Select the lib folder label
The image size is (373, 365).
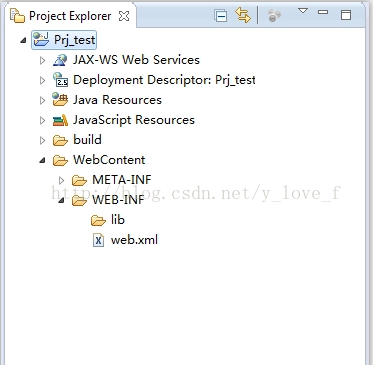(x=118, y=220)
